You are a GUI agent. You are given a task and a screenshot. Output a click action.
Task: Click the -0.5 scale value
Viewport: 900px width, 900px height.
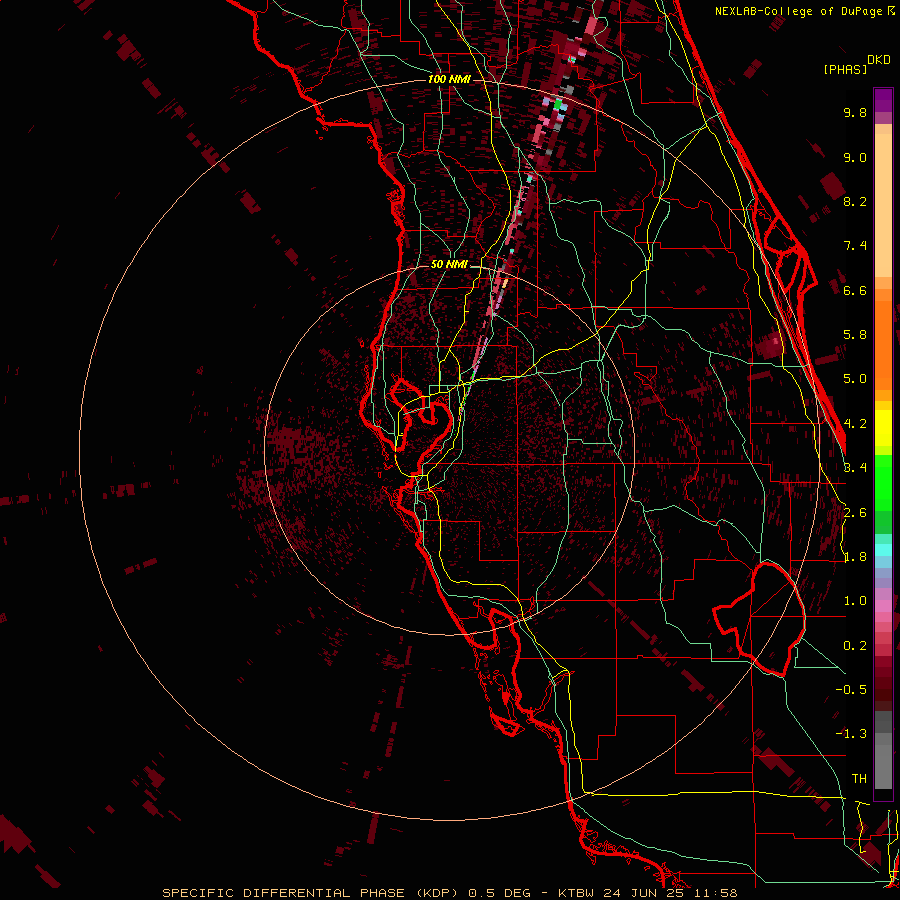click(x=851, y=690)
